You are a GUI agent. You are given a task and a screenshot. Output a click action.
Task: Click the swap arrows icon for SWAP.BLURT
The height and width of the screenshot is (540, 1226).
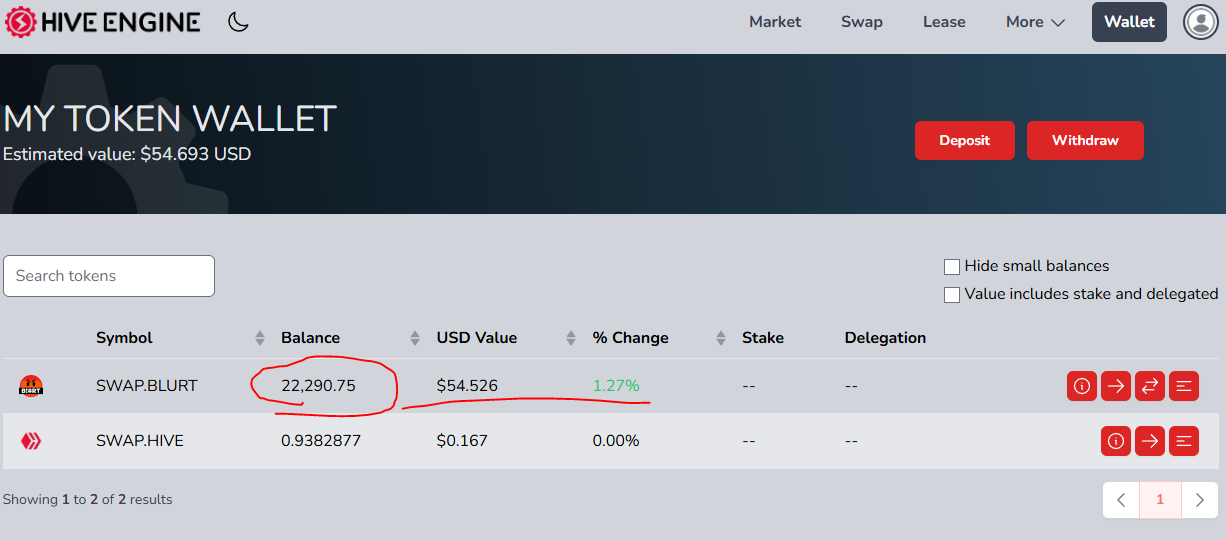pos(1150,386)
